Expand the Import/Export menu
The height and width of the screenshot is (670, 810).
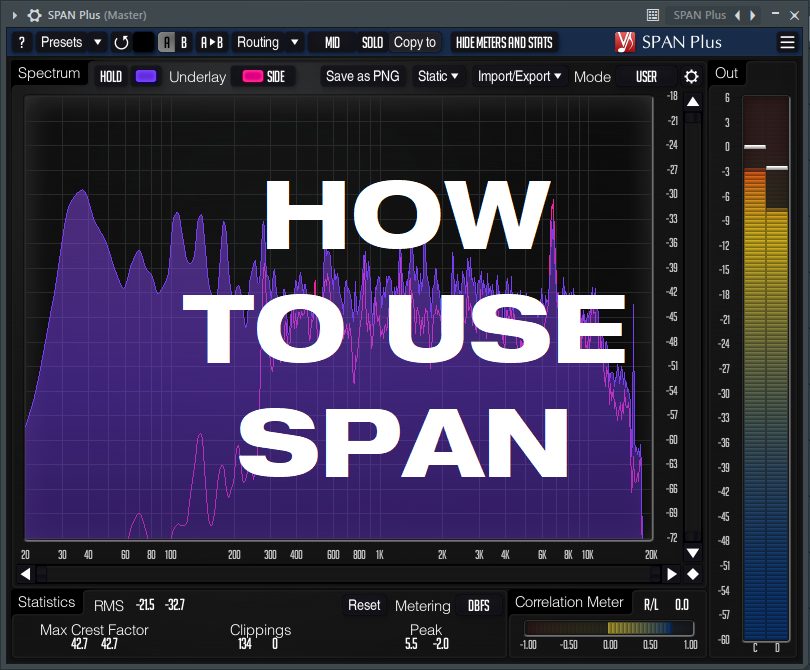(x=519, y=75)
